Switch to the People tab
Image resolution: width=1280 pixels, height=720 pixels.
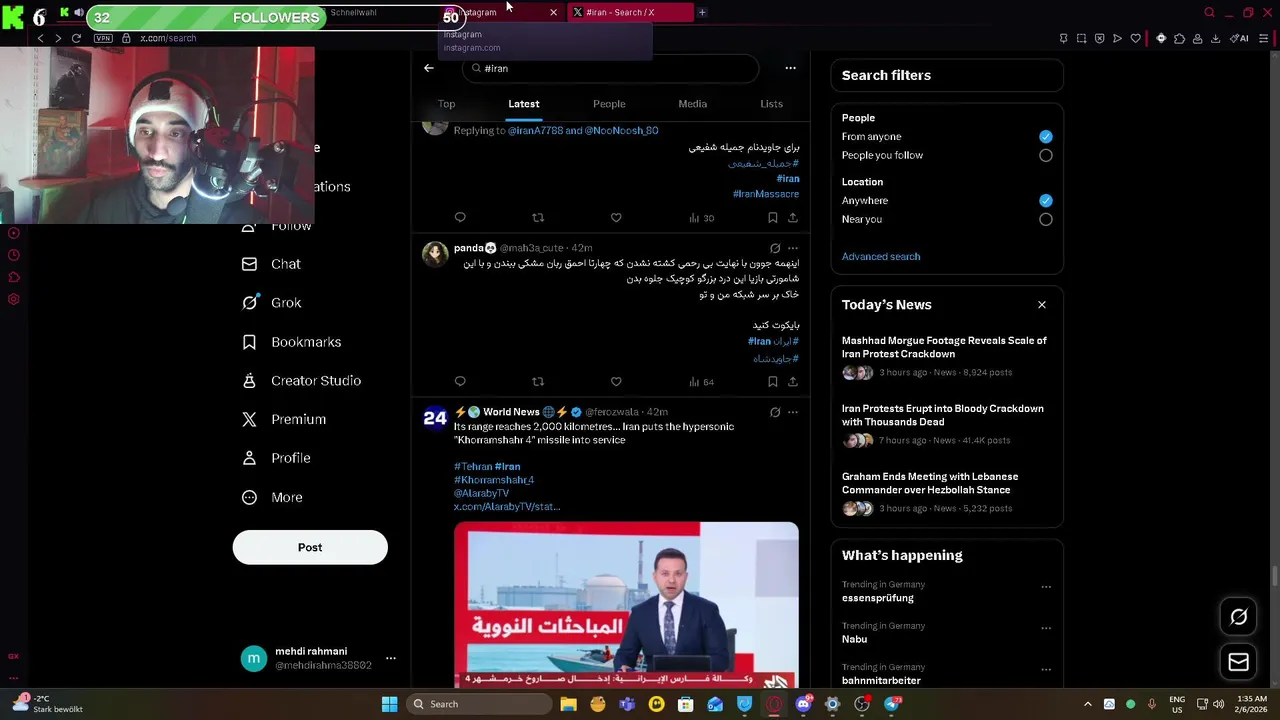[609, 104]
